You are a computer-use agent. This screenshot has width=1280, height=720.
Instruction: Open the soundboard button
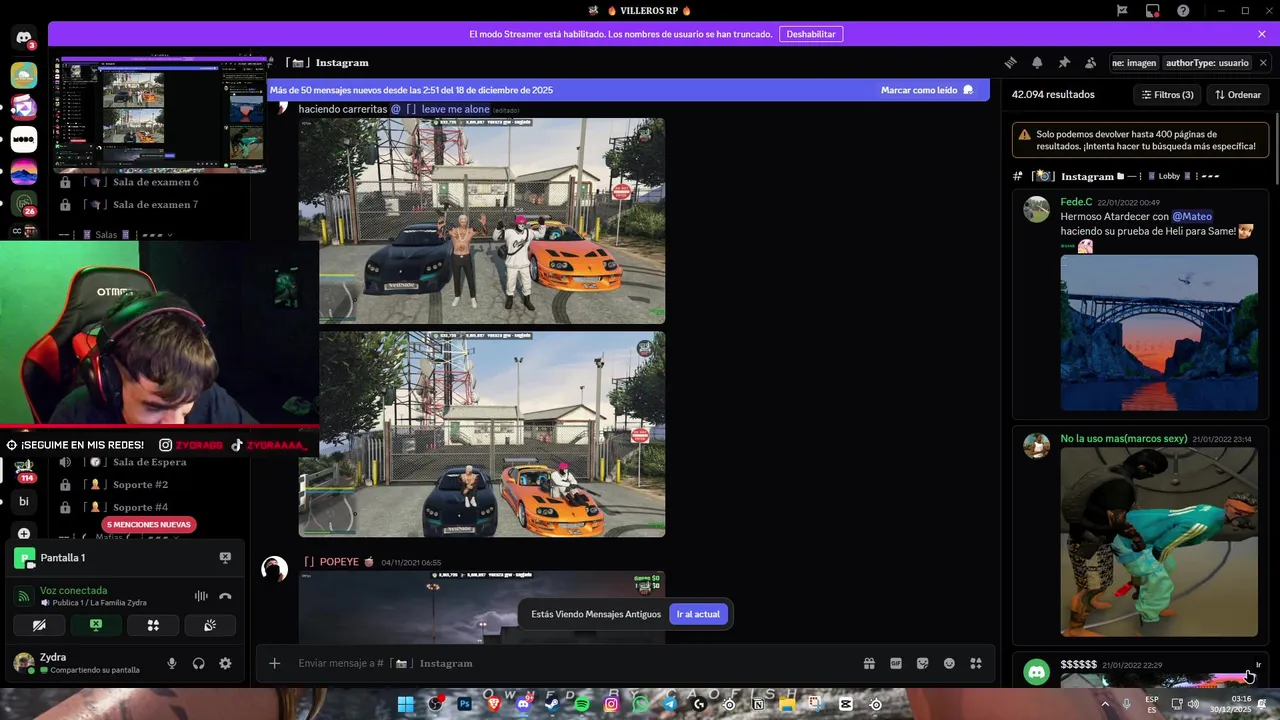pos(210,625)
